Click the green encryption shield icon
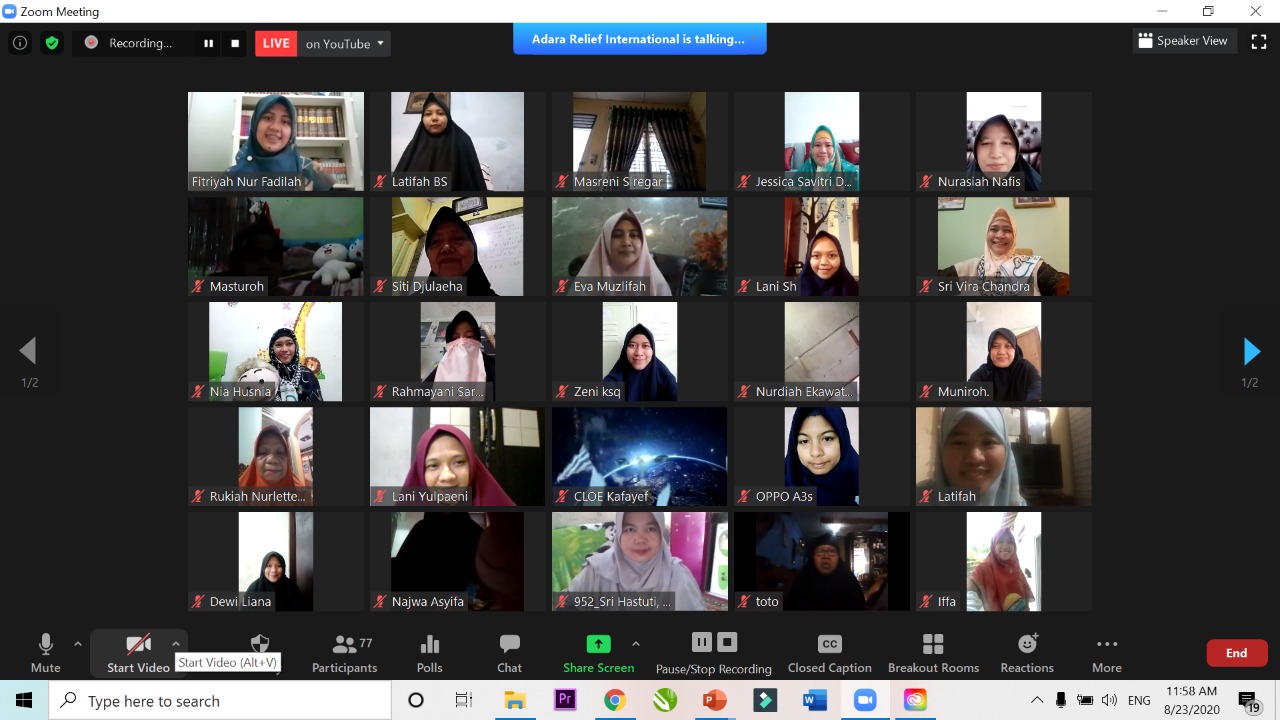This screenshot has width=1280, height=720. coord(52,43)
